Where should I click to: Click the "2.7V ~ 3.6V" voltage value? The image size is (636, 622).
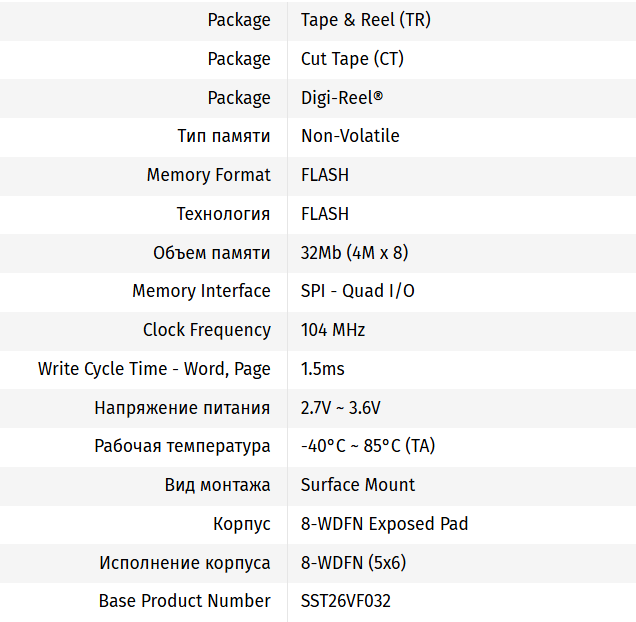340,408
